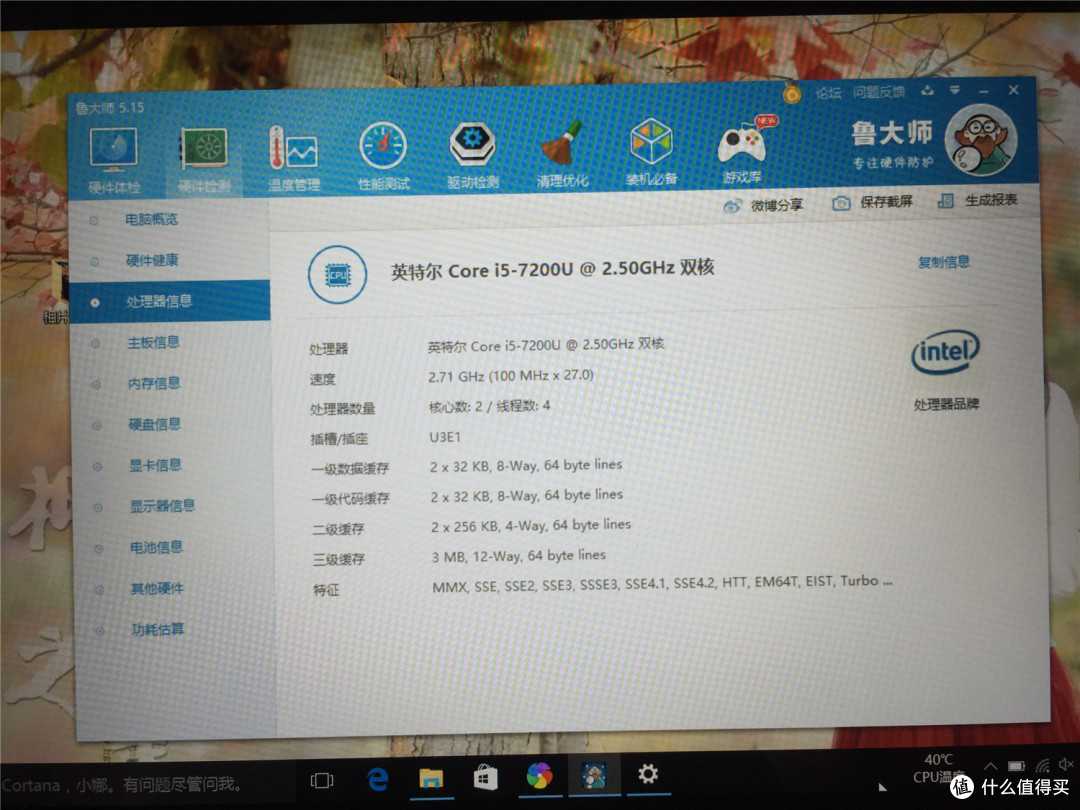
Task: Select 功耗估算 in sidebar
Action: coord(158,630)
